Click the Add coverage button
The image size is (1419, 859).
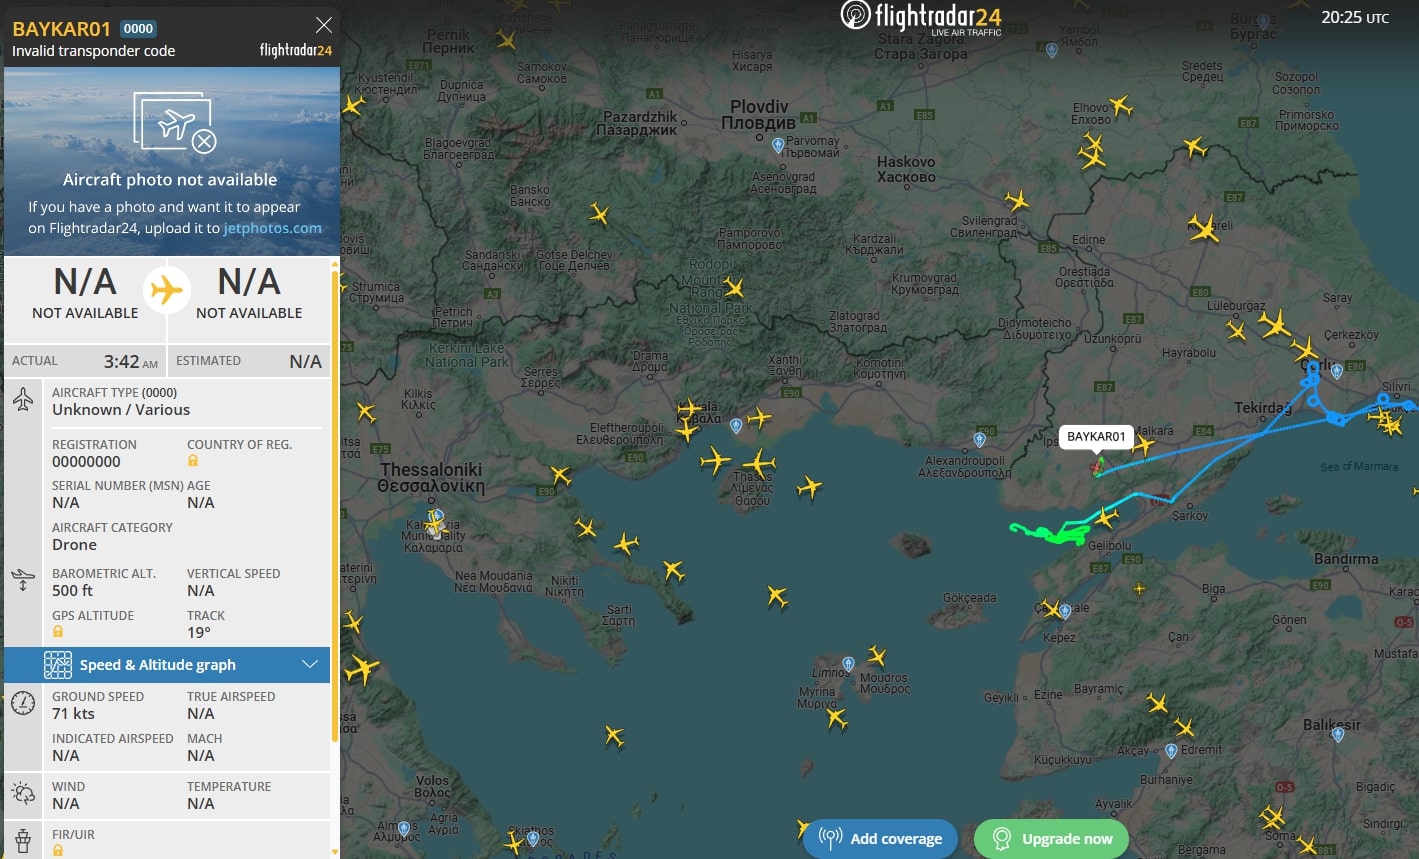click(880, 839)
